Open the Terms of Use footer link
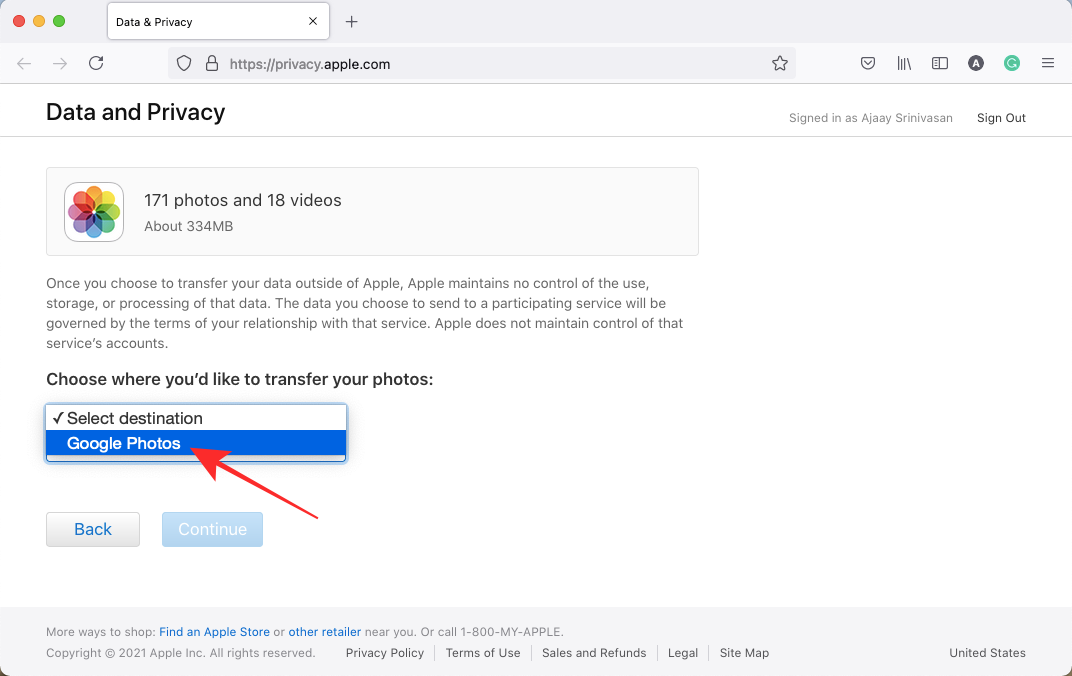This screenshot has width=1072, height=676. click(483, 653)
